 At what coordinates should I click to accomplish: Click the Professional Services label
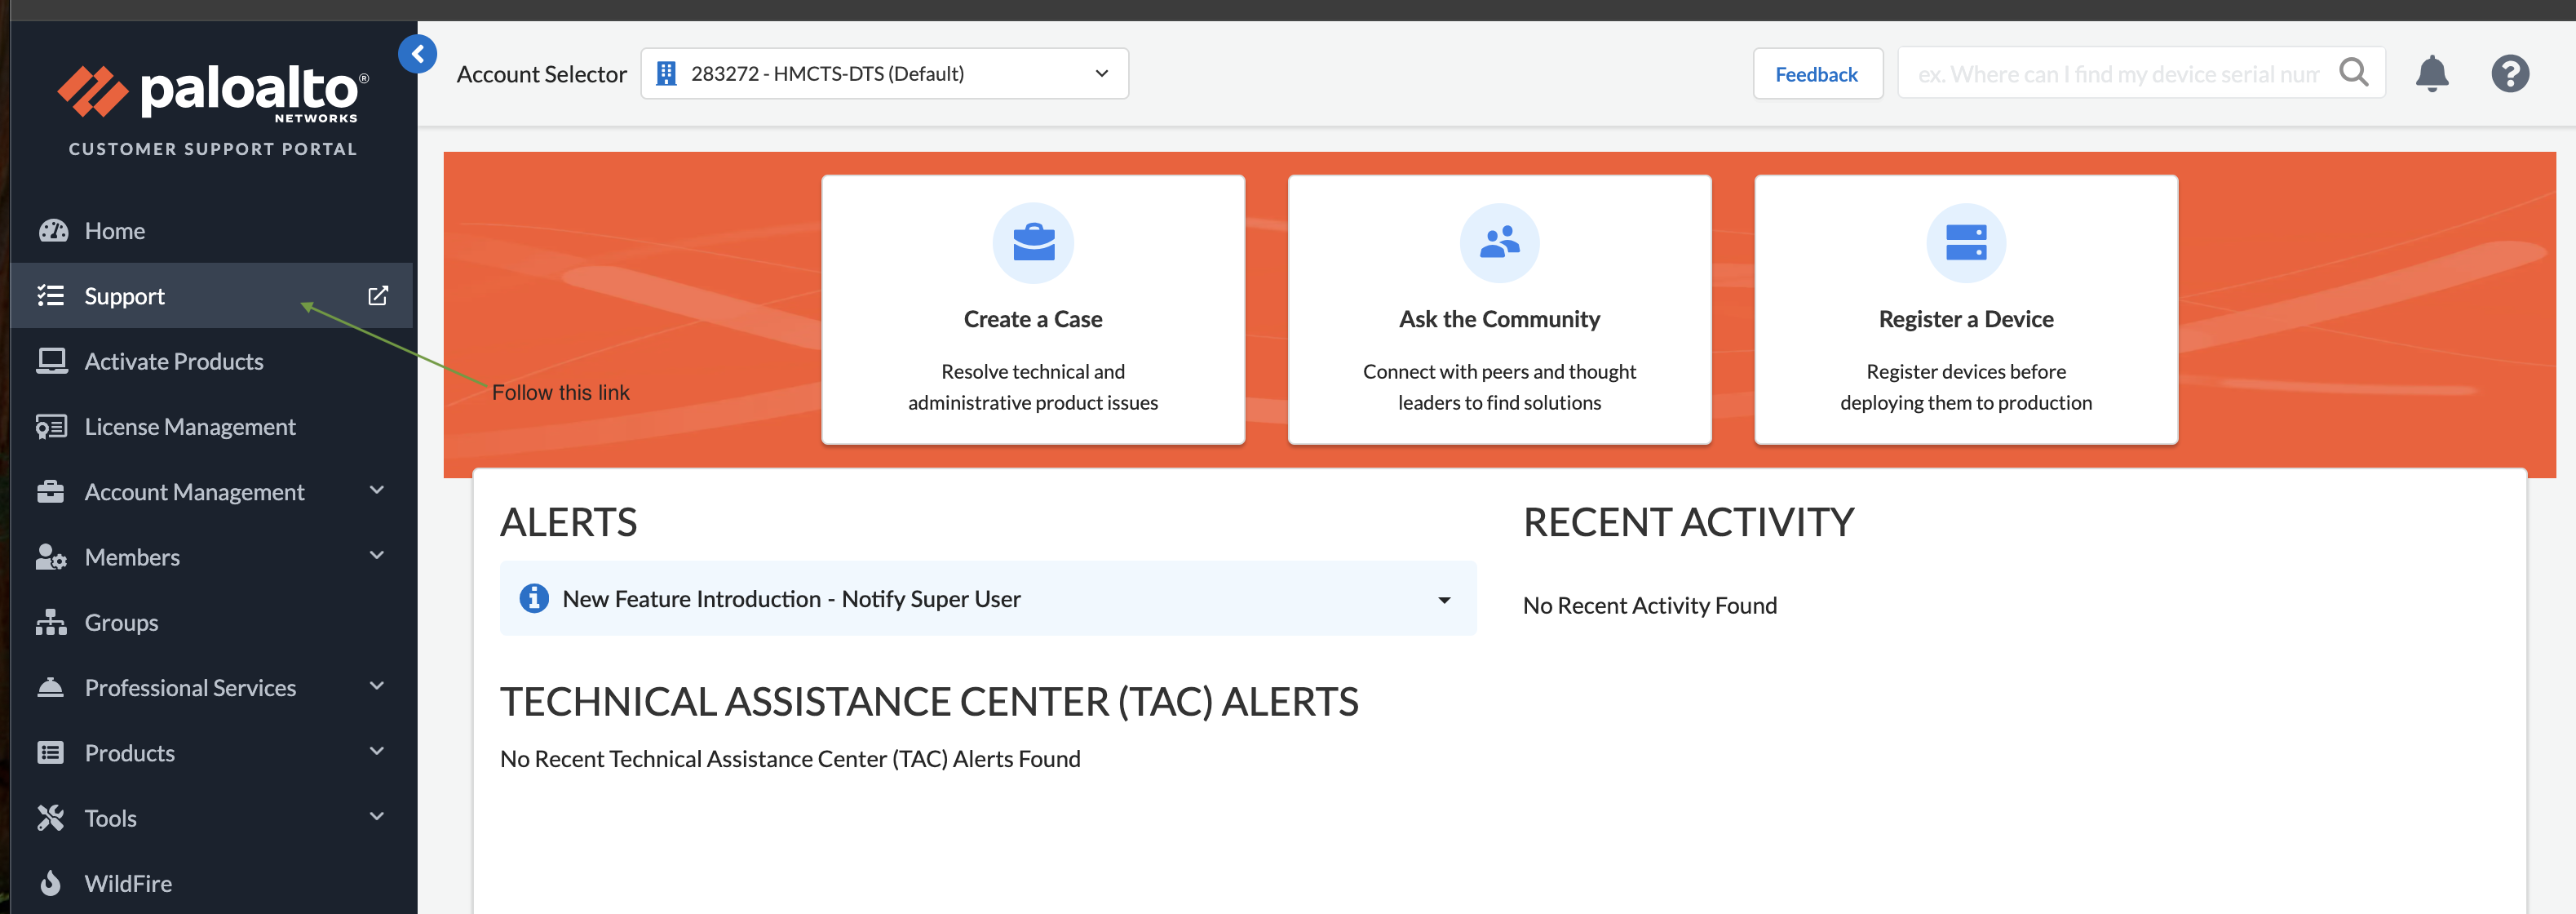point(190,688)
